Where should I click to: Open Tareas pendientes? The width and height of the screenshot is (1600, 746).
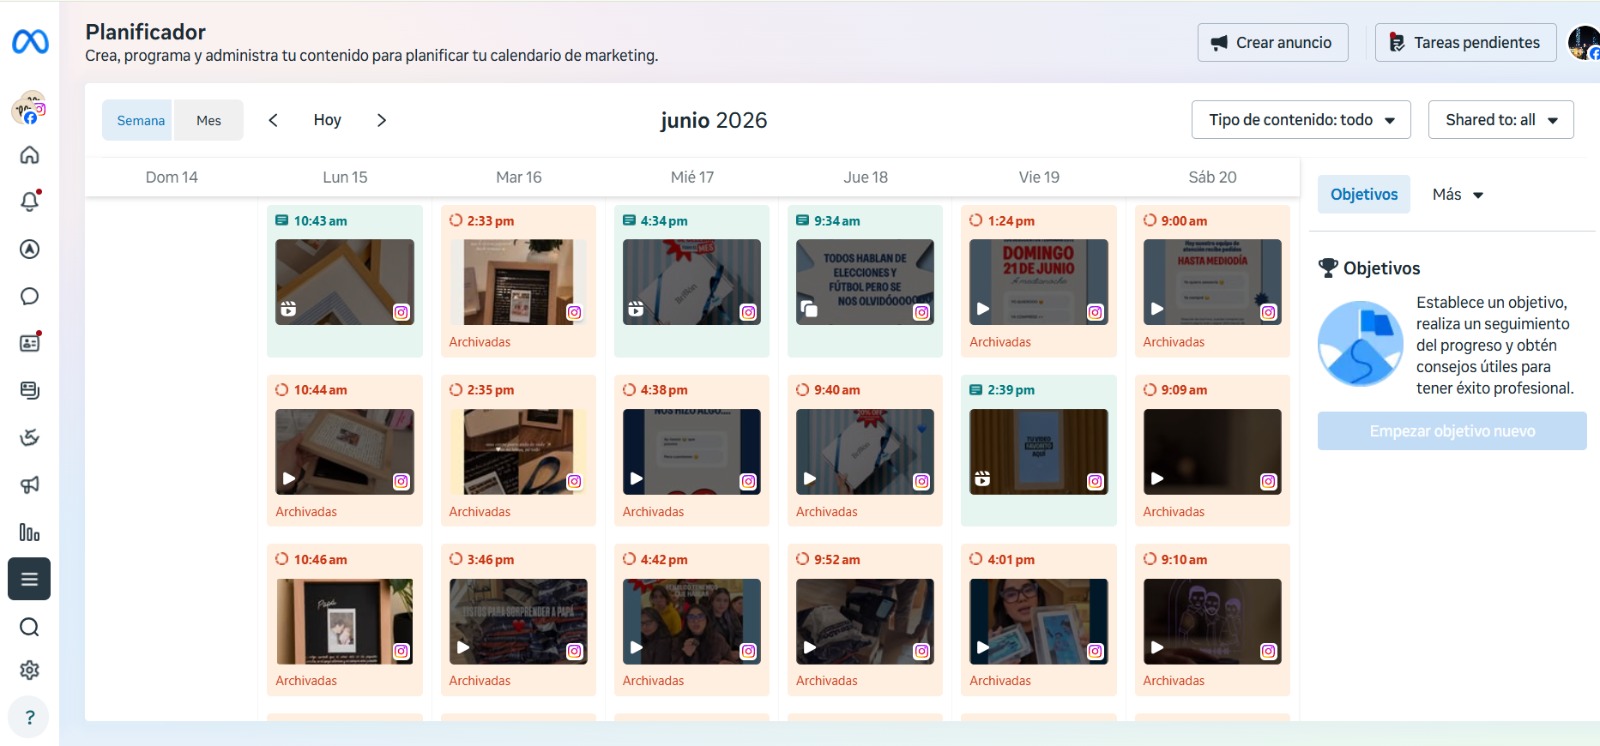[x=1466, y=43]
